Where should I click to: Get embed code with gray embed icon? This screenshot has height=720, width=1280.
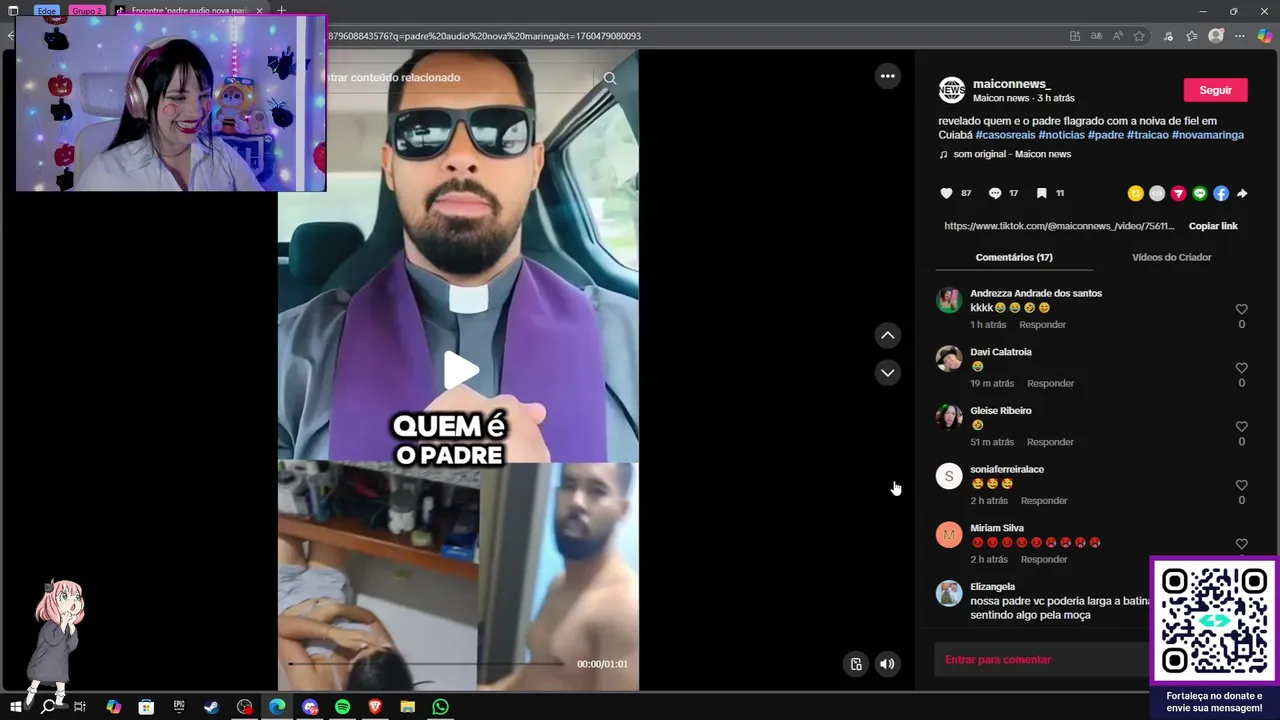pos(1157,193)
